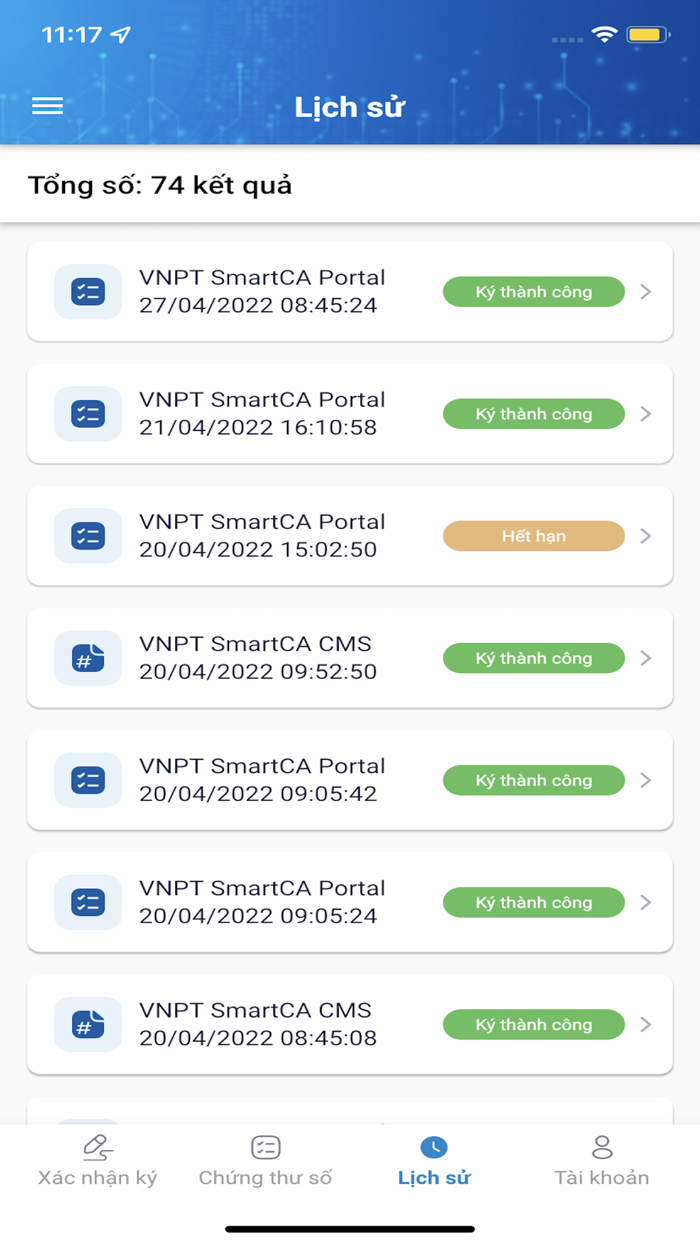Click the battery indicator in the status bar

tap(645, 33)
